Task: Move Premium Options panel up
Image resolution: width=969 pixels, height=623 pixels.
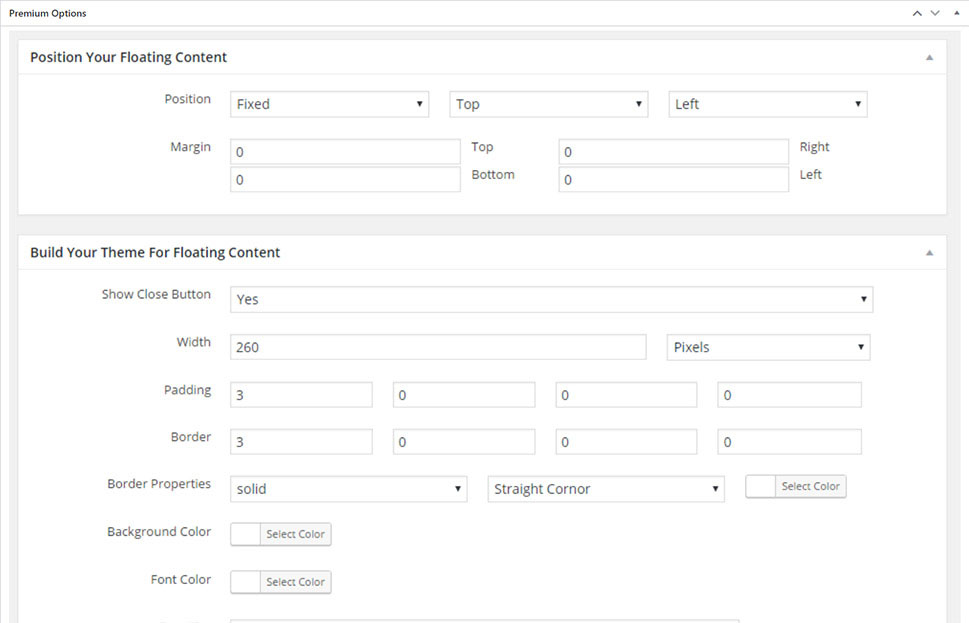Action: (x=917, y=13)
